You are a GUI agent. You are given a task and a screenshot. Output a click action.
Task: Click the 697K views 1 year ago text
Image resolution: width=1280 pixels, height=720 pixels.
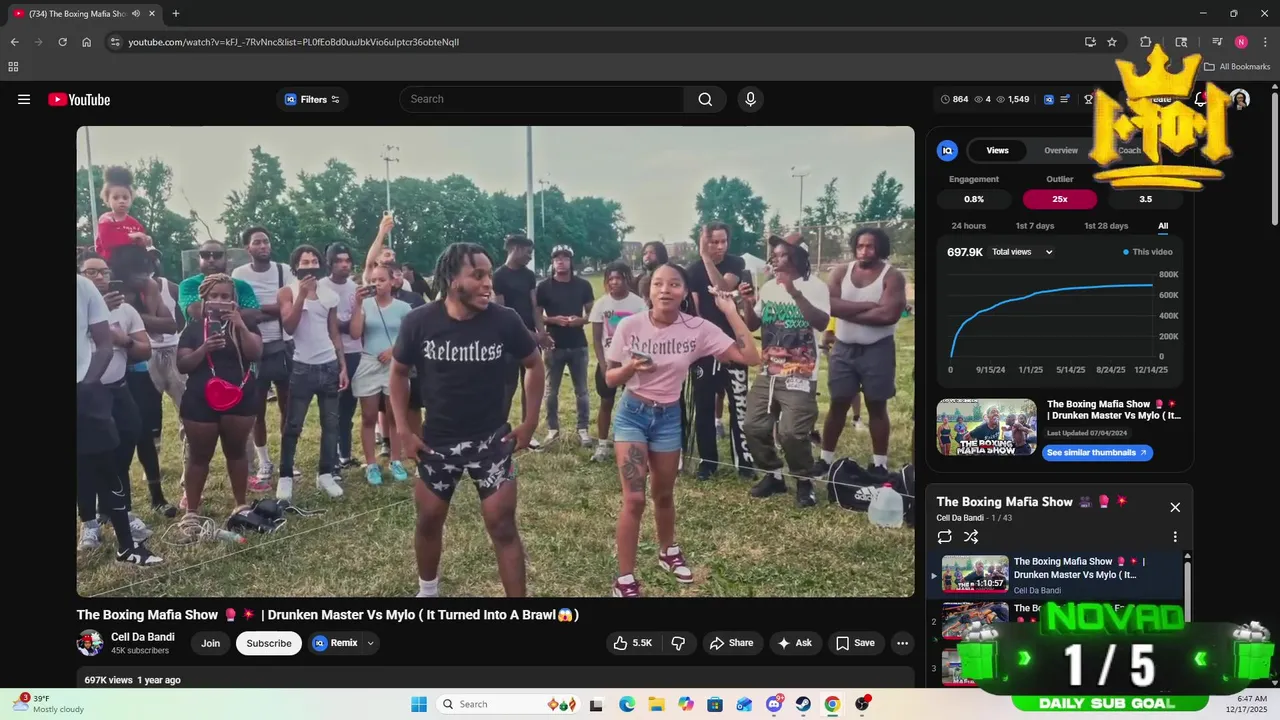point(133,680)
